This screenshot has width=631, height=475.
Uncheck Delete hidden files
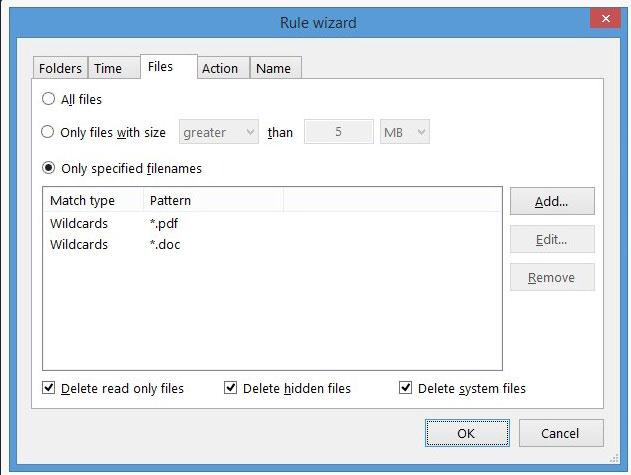click(x=231, y=388)
